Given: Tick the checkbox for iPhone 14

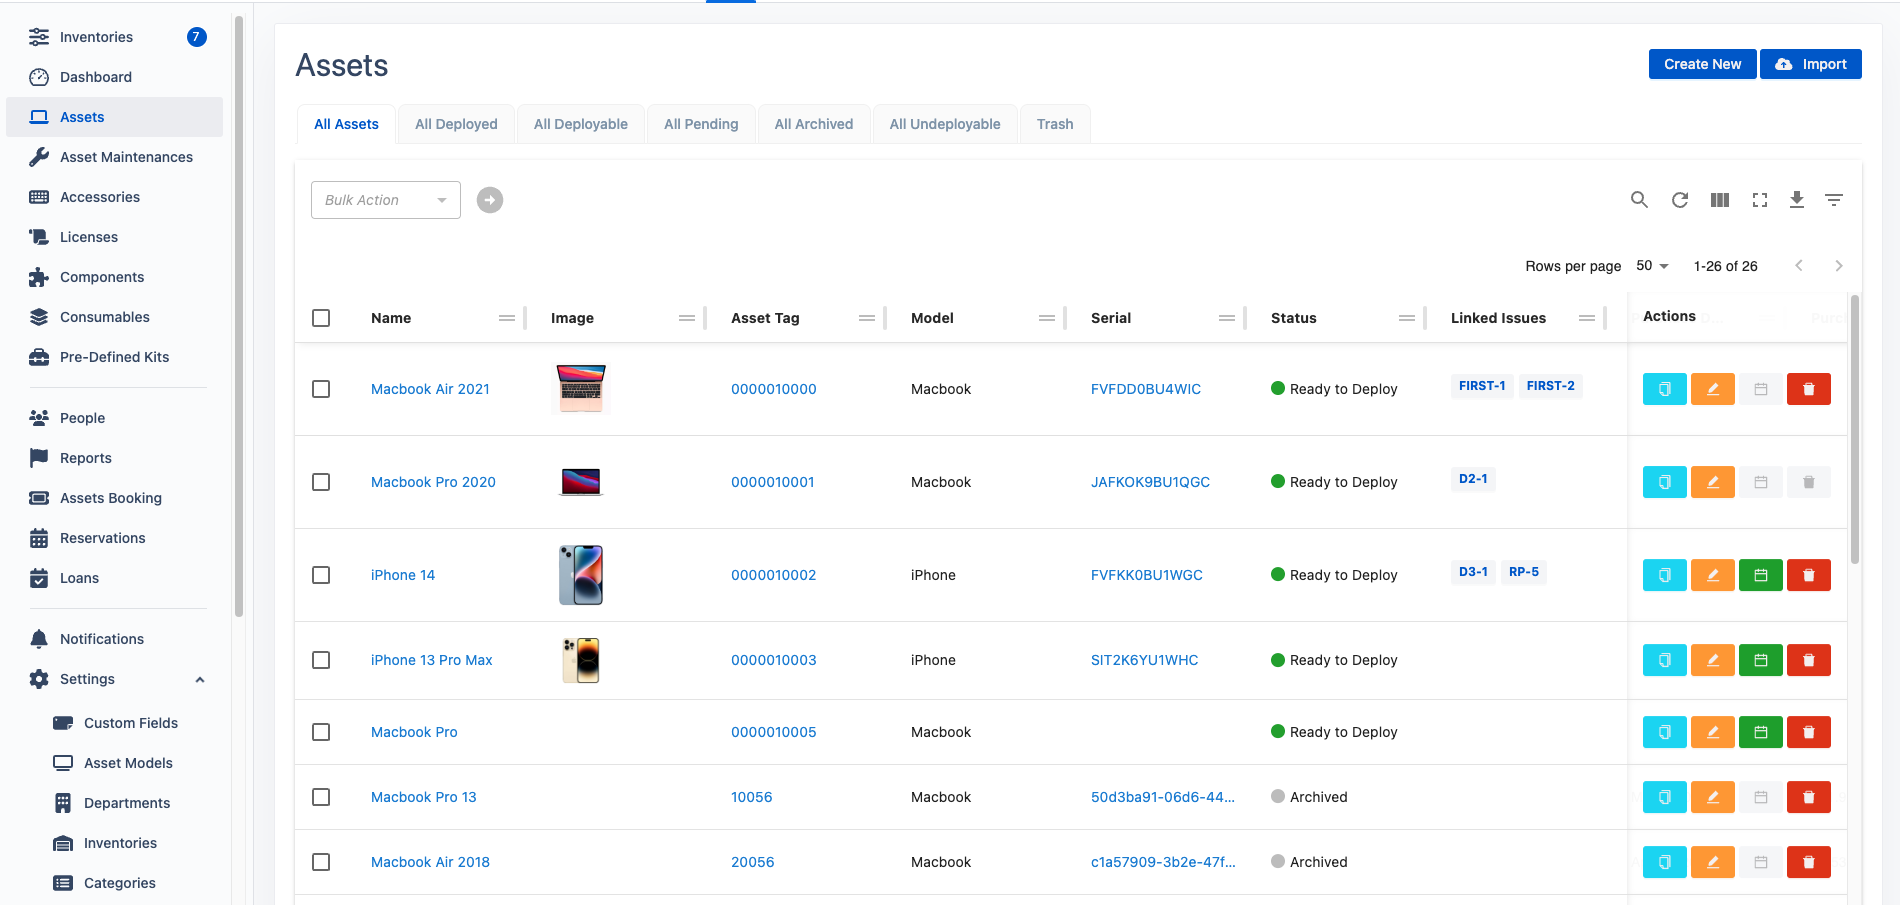Looking at the screenshot, I should (x=321, y=575).
